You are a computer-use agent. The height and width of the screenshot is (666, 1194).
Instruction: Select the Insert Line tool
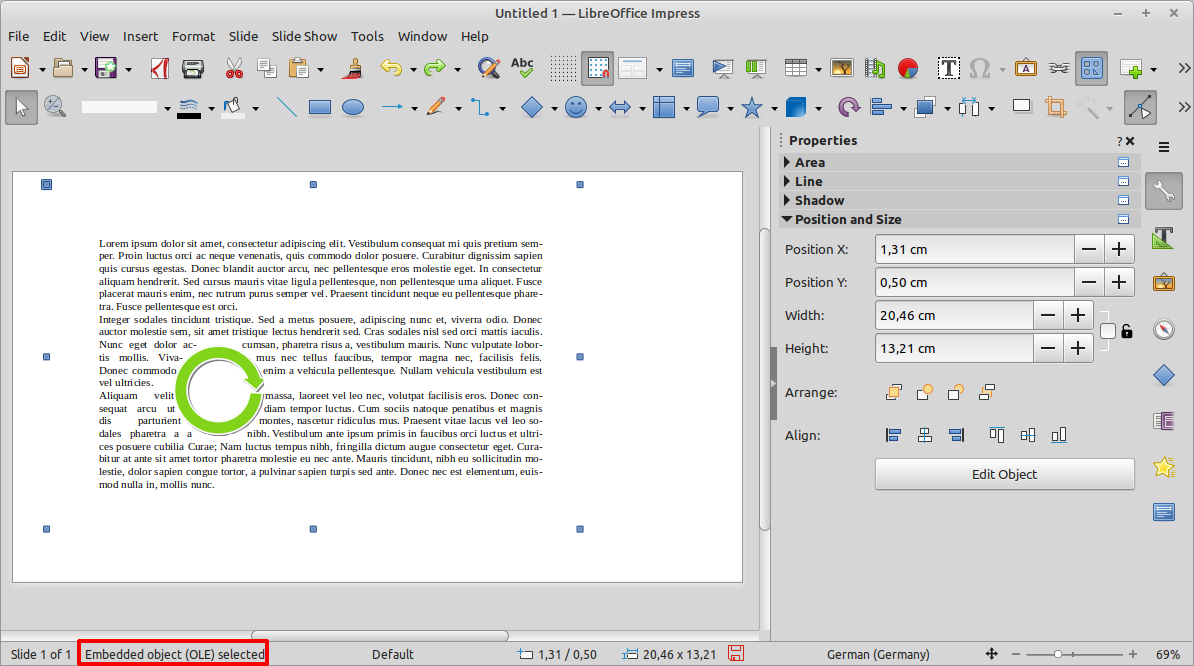pos(287,107)
